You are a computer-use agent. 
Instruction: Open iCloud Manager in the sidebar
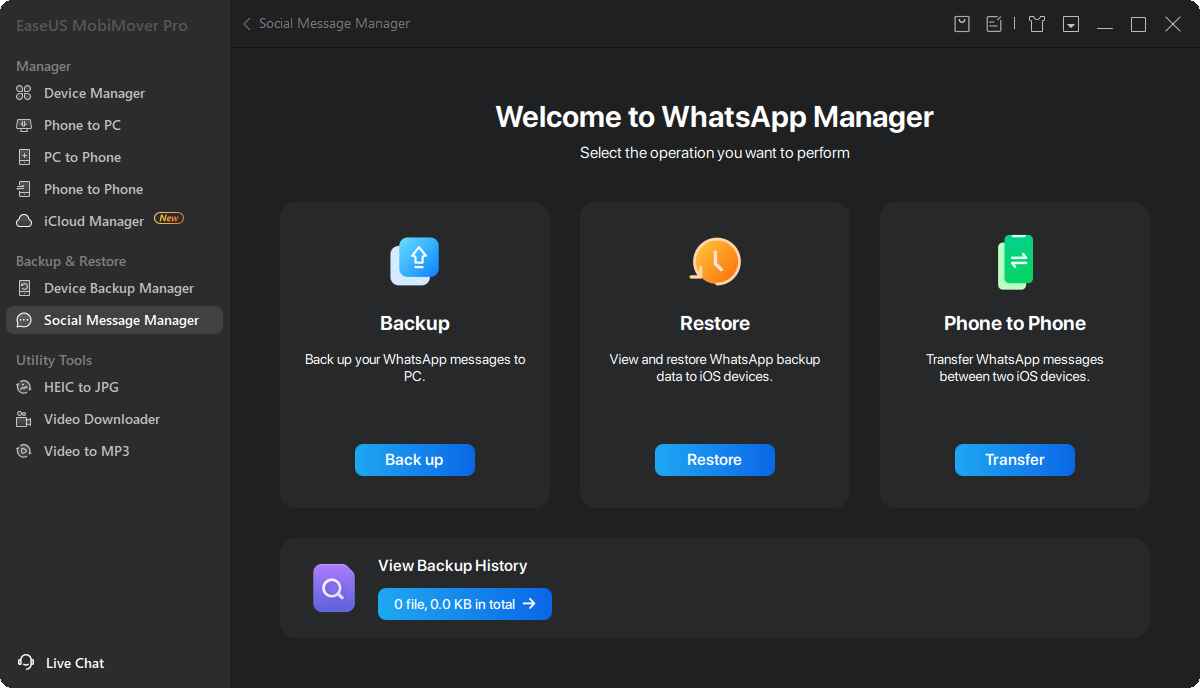[94, 221]
